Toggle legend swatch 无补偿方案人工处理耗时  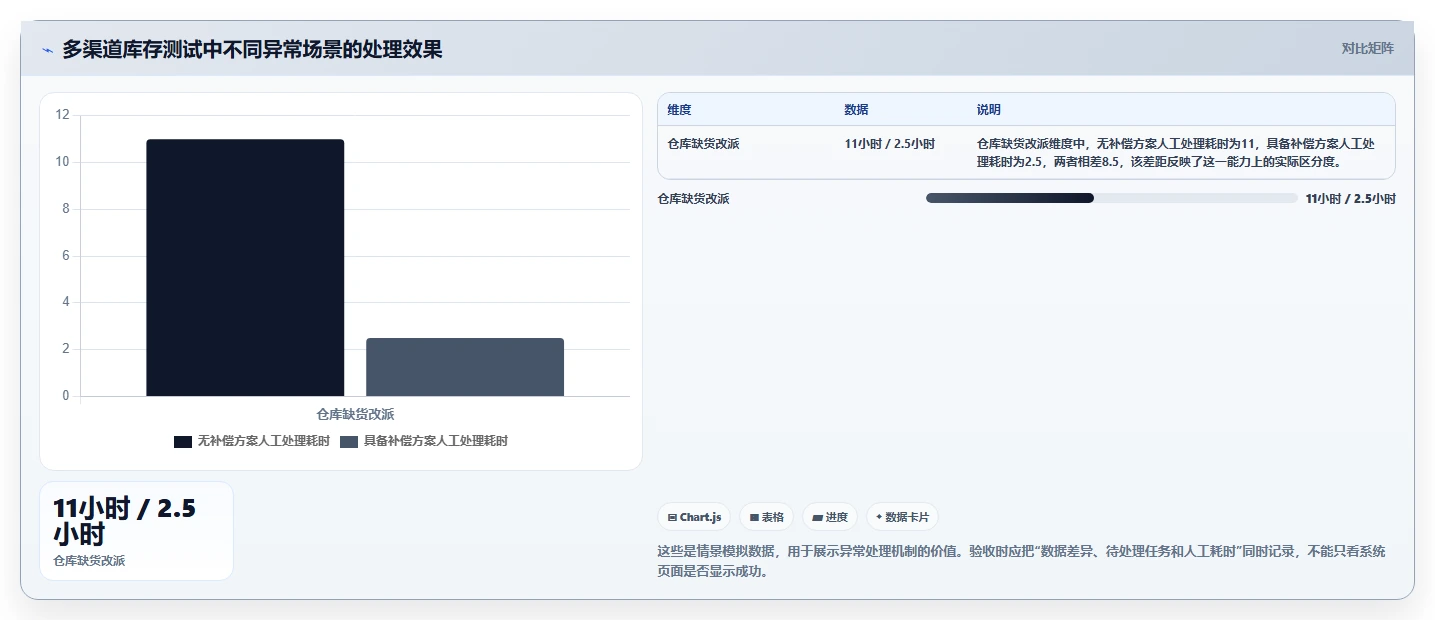click(183, 442)
